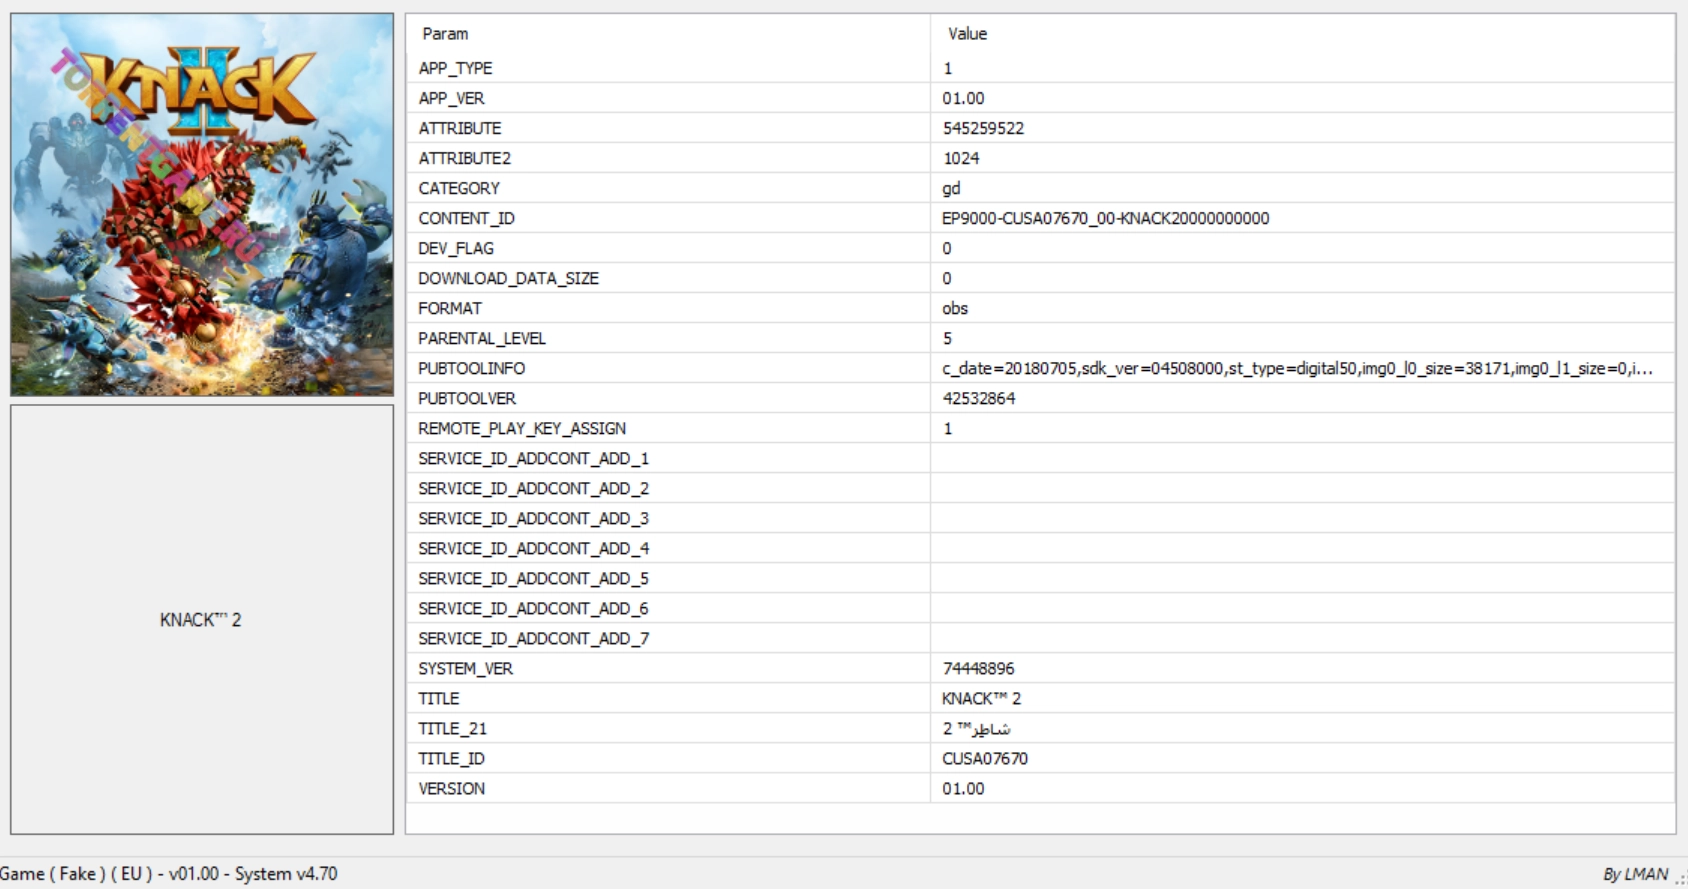This screenshot has height=889, width=1688.
Task: Click the DOWNLOAD_DATA_SIZE row
Action: [x=508, y=278]
